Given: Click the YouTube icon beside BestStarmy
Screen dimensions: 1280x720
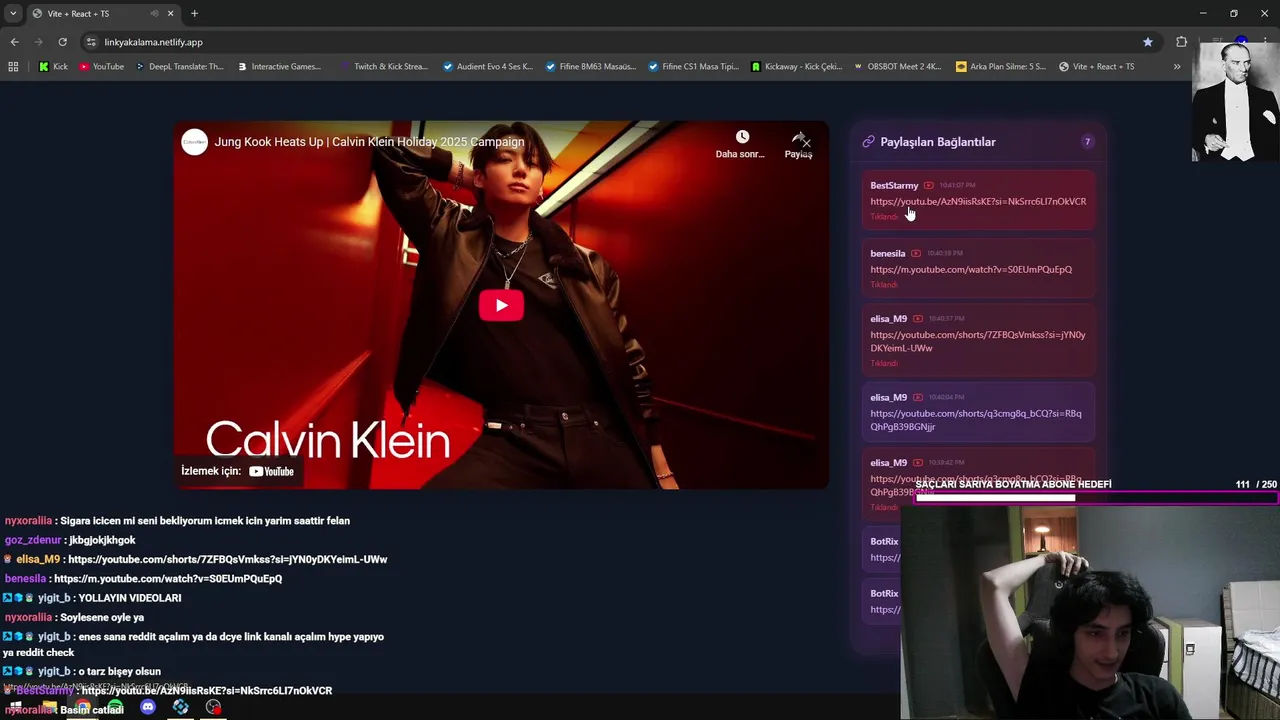Looking at the screenshot, I should (x=929, y=185).
